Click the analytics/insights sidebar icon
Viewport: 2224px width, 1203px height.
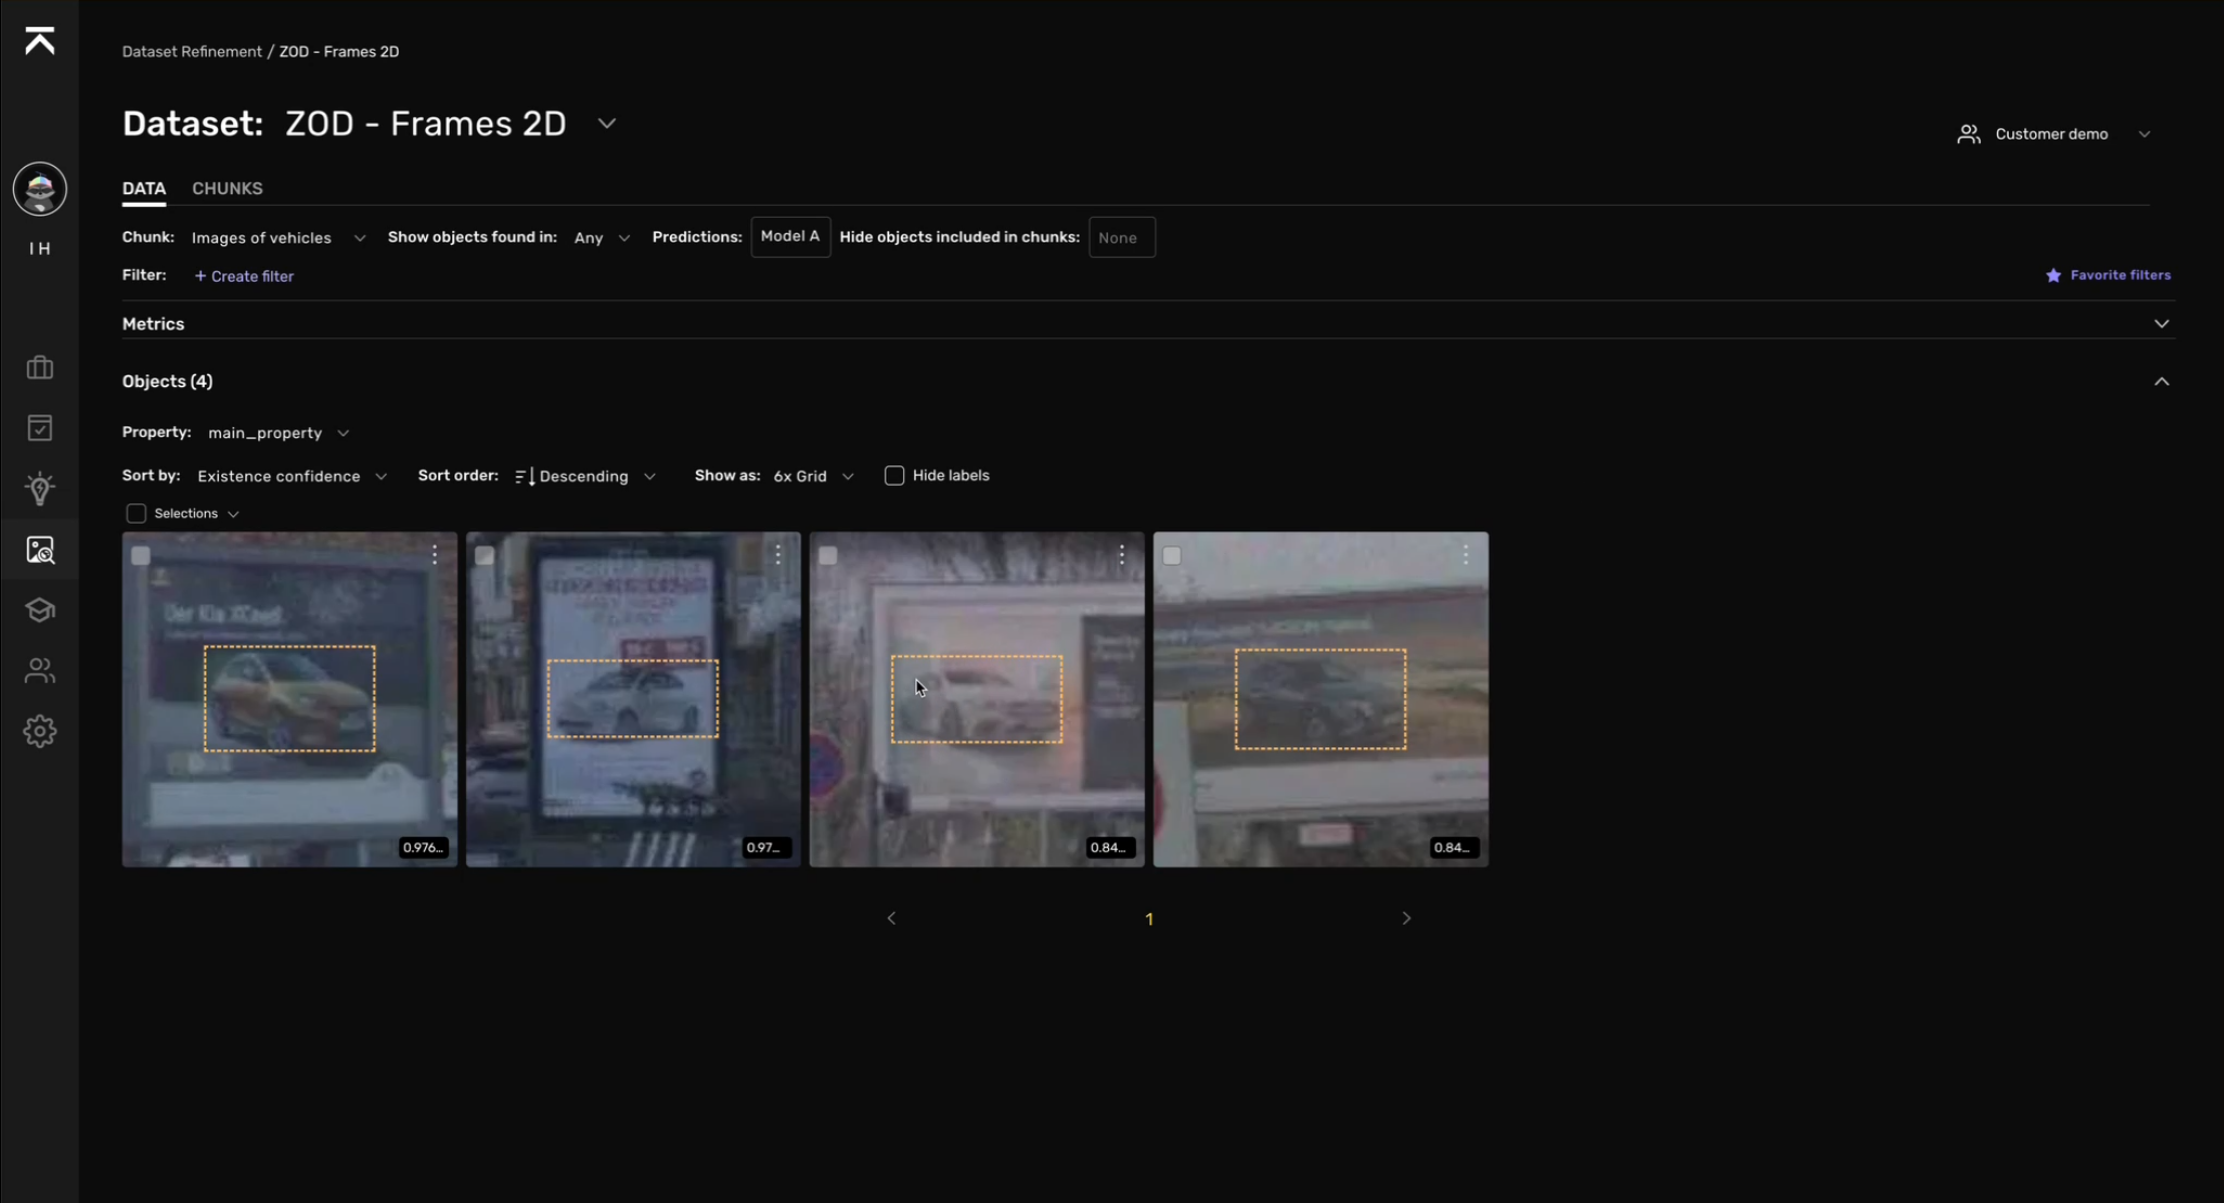click(x=40, y=489)
